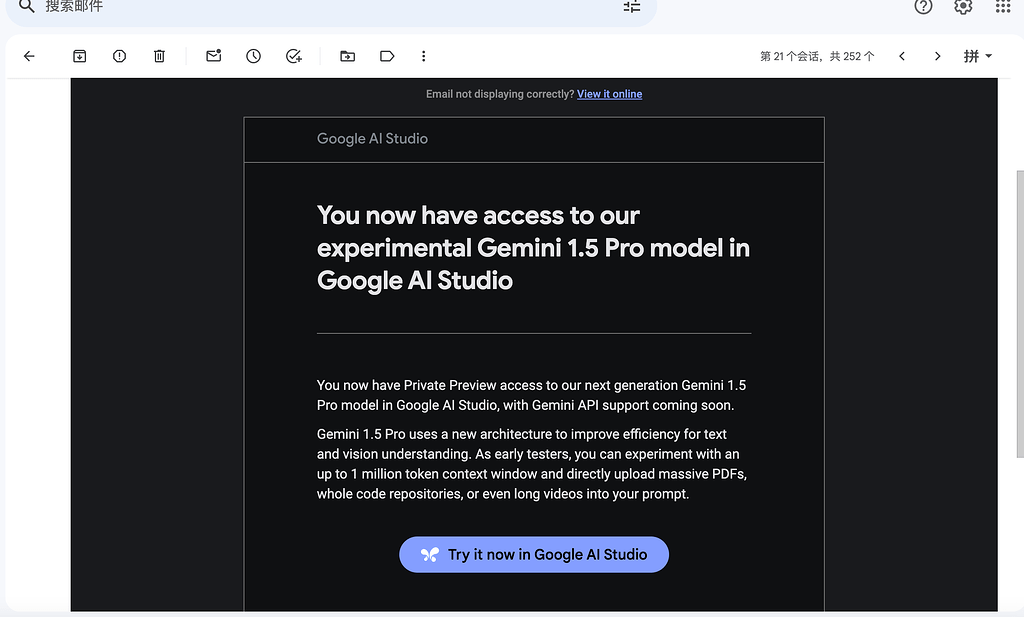Go to the older conversation arrow
The width and height of the screenshot is (1024, 617).
pyautogui.click(x=937, y=56)
